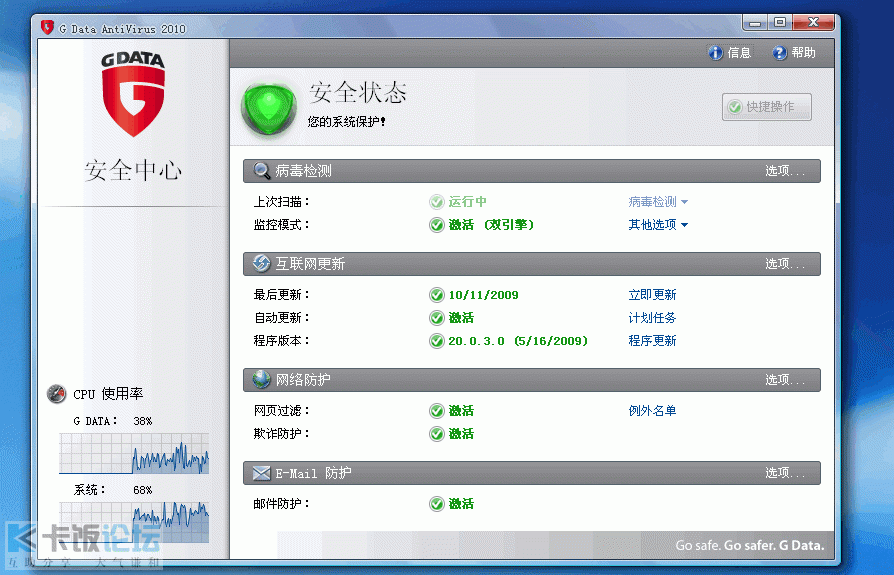Open the 例外名单 link

pos(652,411)
